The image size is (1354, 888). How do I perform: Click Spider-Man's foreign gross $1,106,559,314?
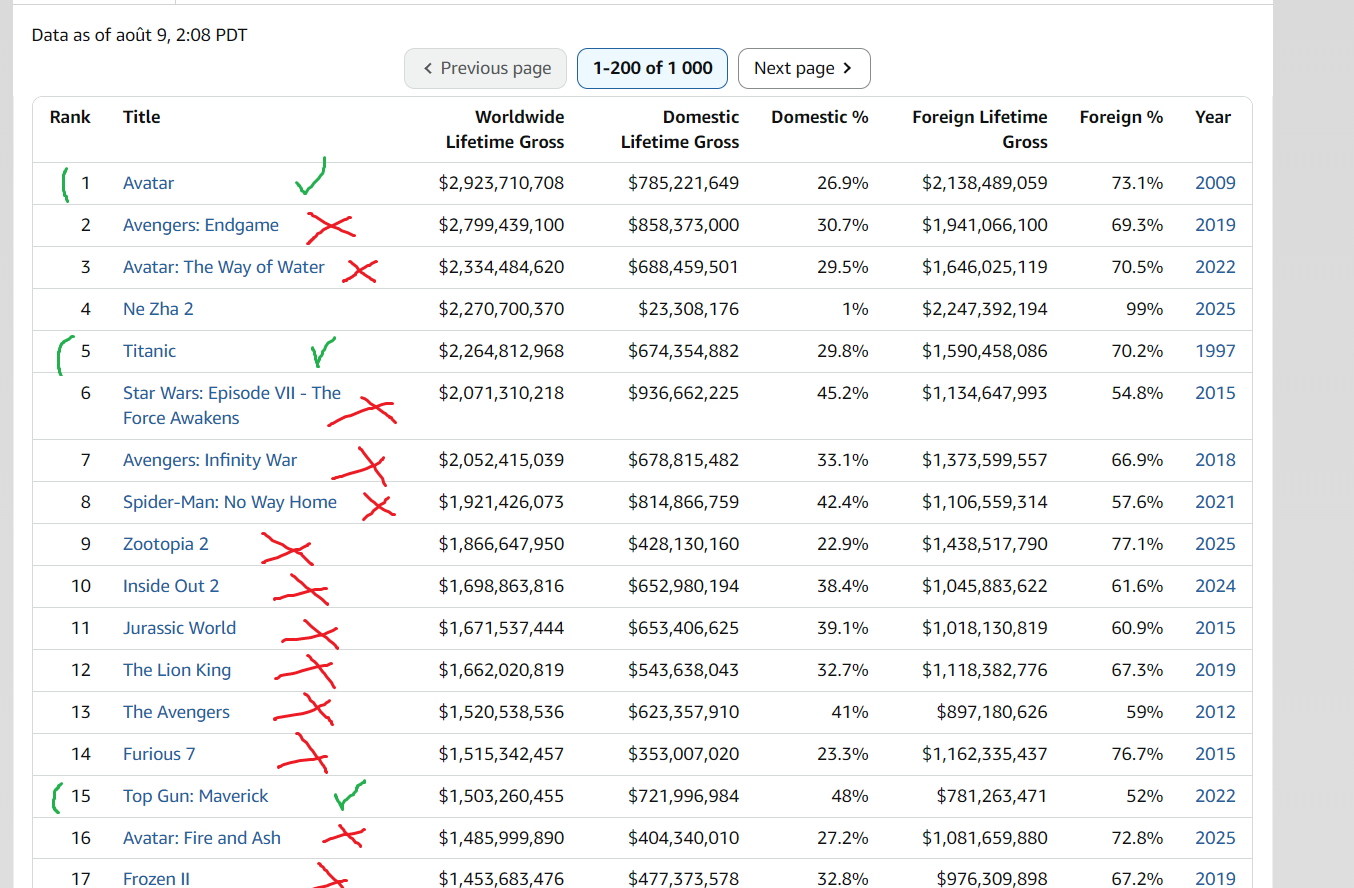click(x=985, y=502)
